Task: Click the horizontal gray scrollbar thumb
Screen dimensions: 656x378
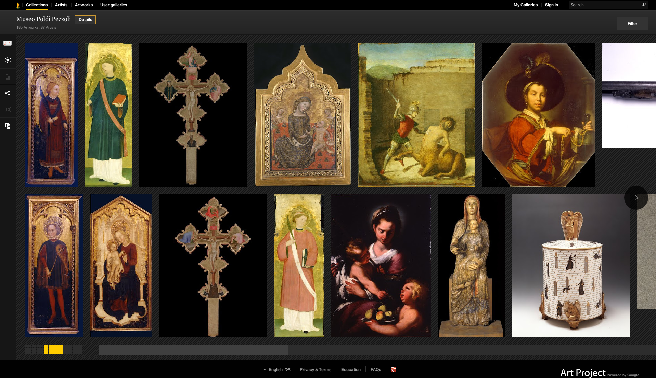Action: pyautogui.click(x=193, y=350)
